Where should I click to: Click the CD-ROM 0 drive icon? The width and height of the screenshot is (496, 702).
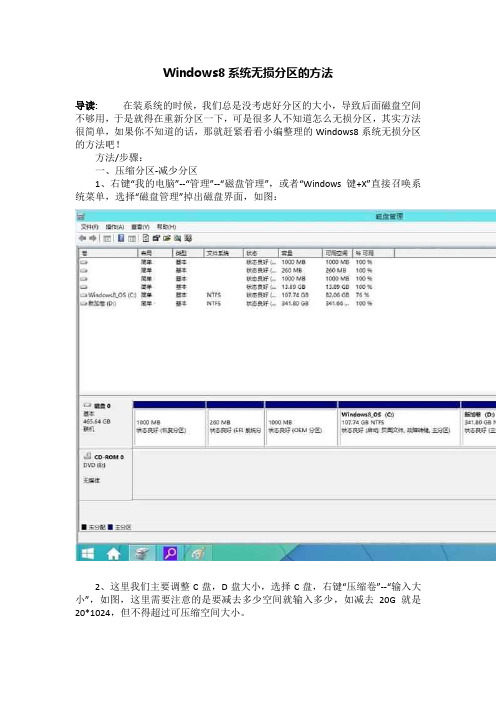[x=87, y=456]
